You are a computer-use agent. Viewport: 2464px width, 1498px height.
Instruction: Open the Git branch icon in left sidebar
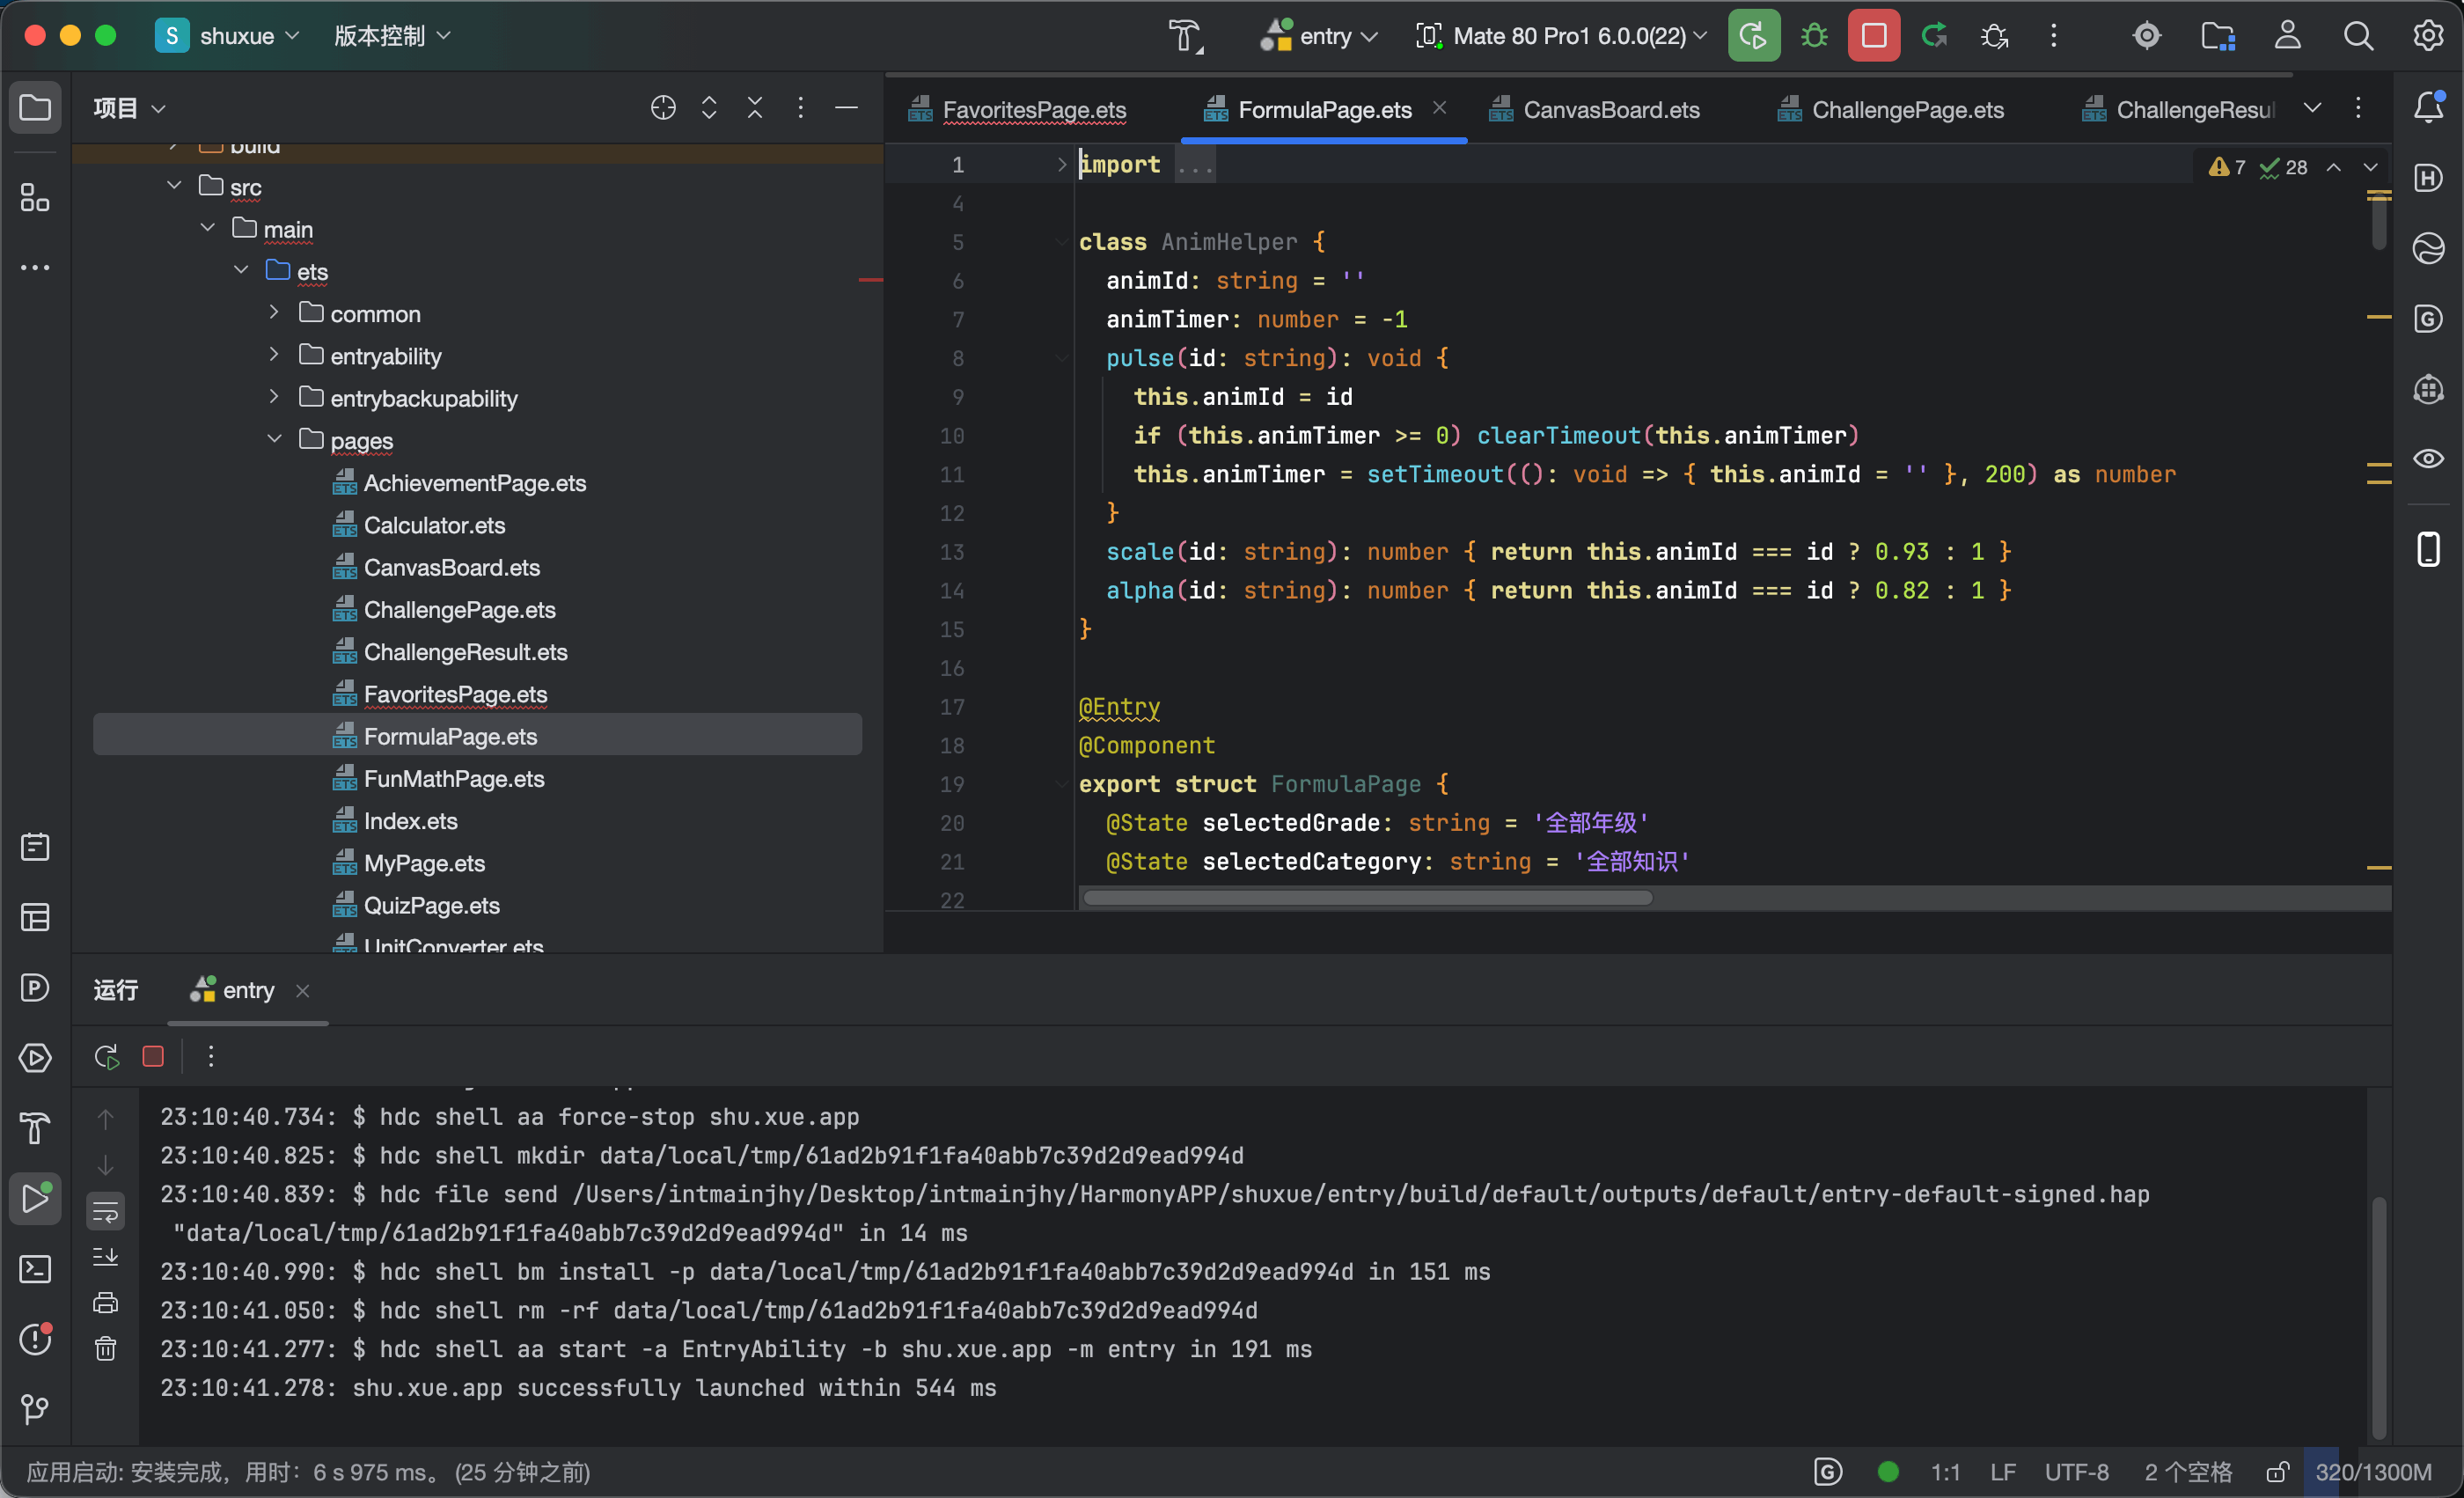(x=35, y=1410)
